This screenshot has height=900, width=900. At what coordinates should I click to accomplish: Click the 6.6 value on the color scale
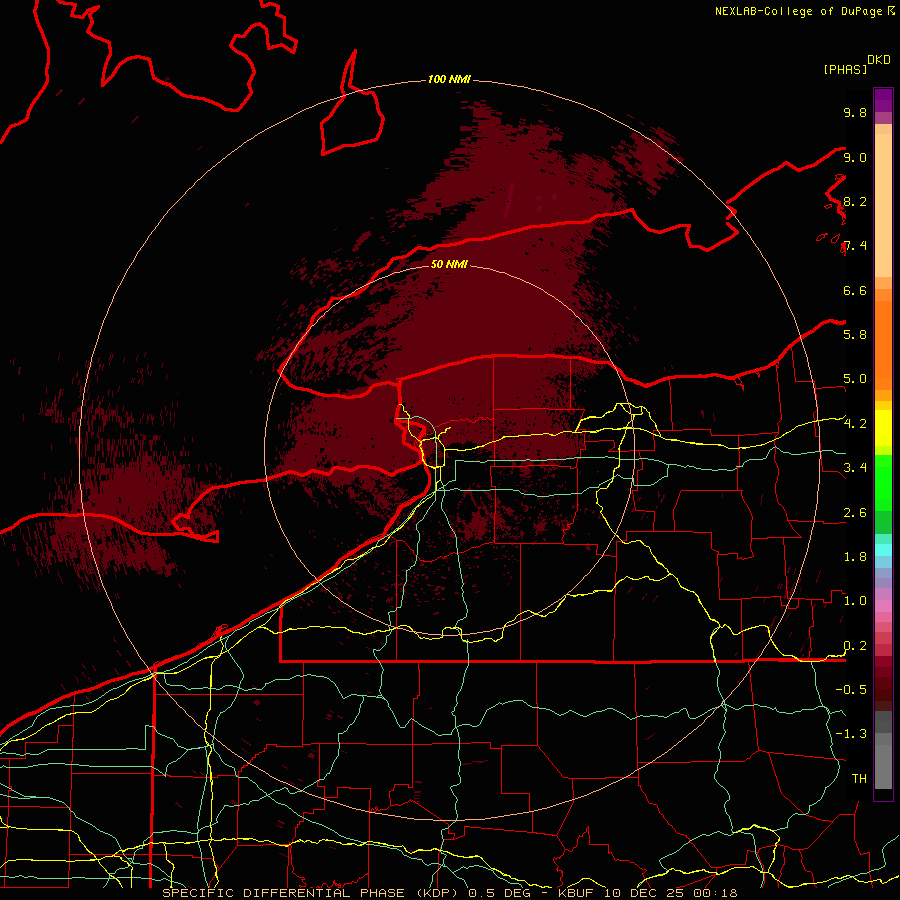coord(855,290)
